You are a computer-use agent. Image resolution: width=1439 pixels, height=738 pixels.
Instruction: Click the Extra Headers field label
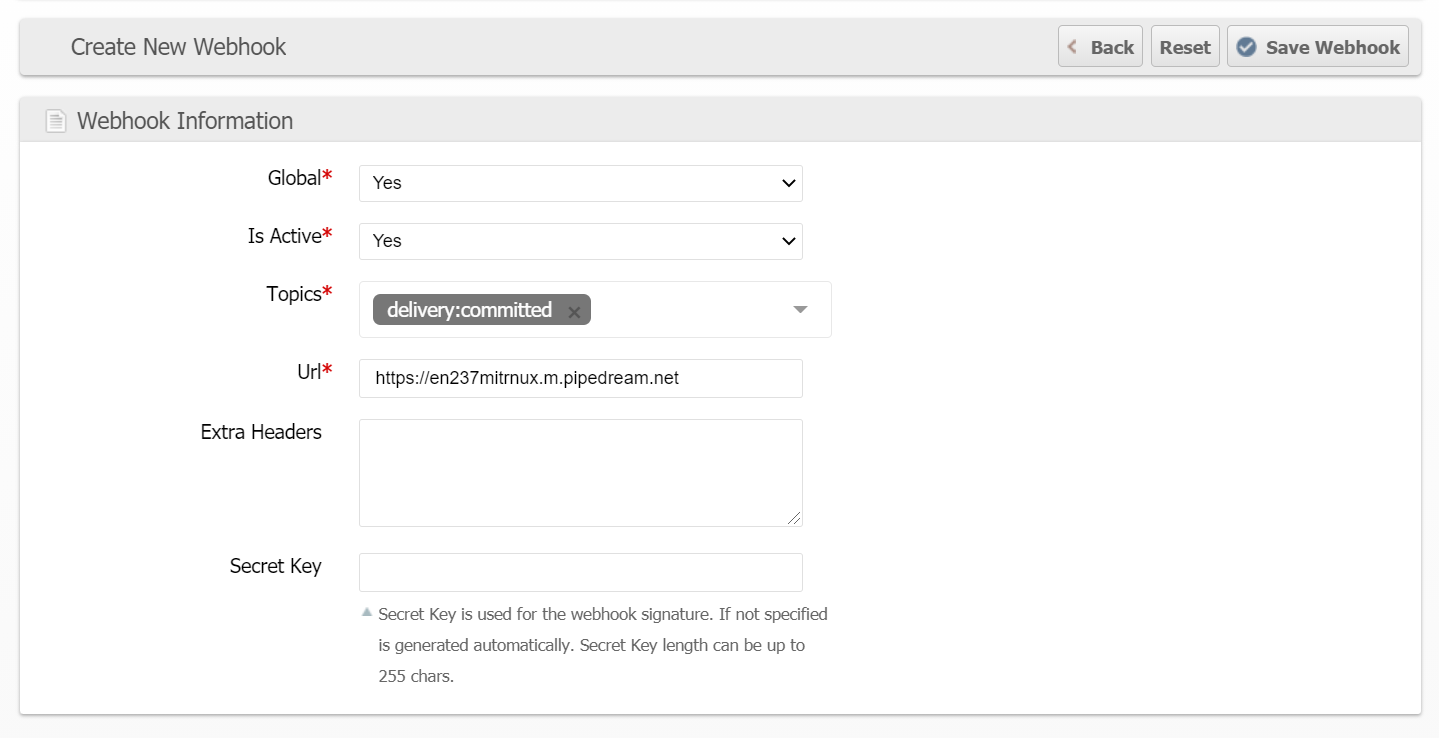click(261, 432)
